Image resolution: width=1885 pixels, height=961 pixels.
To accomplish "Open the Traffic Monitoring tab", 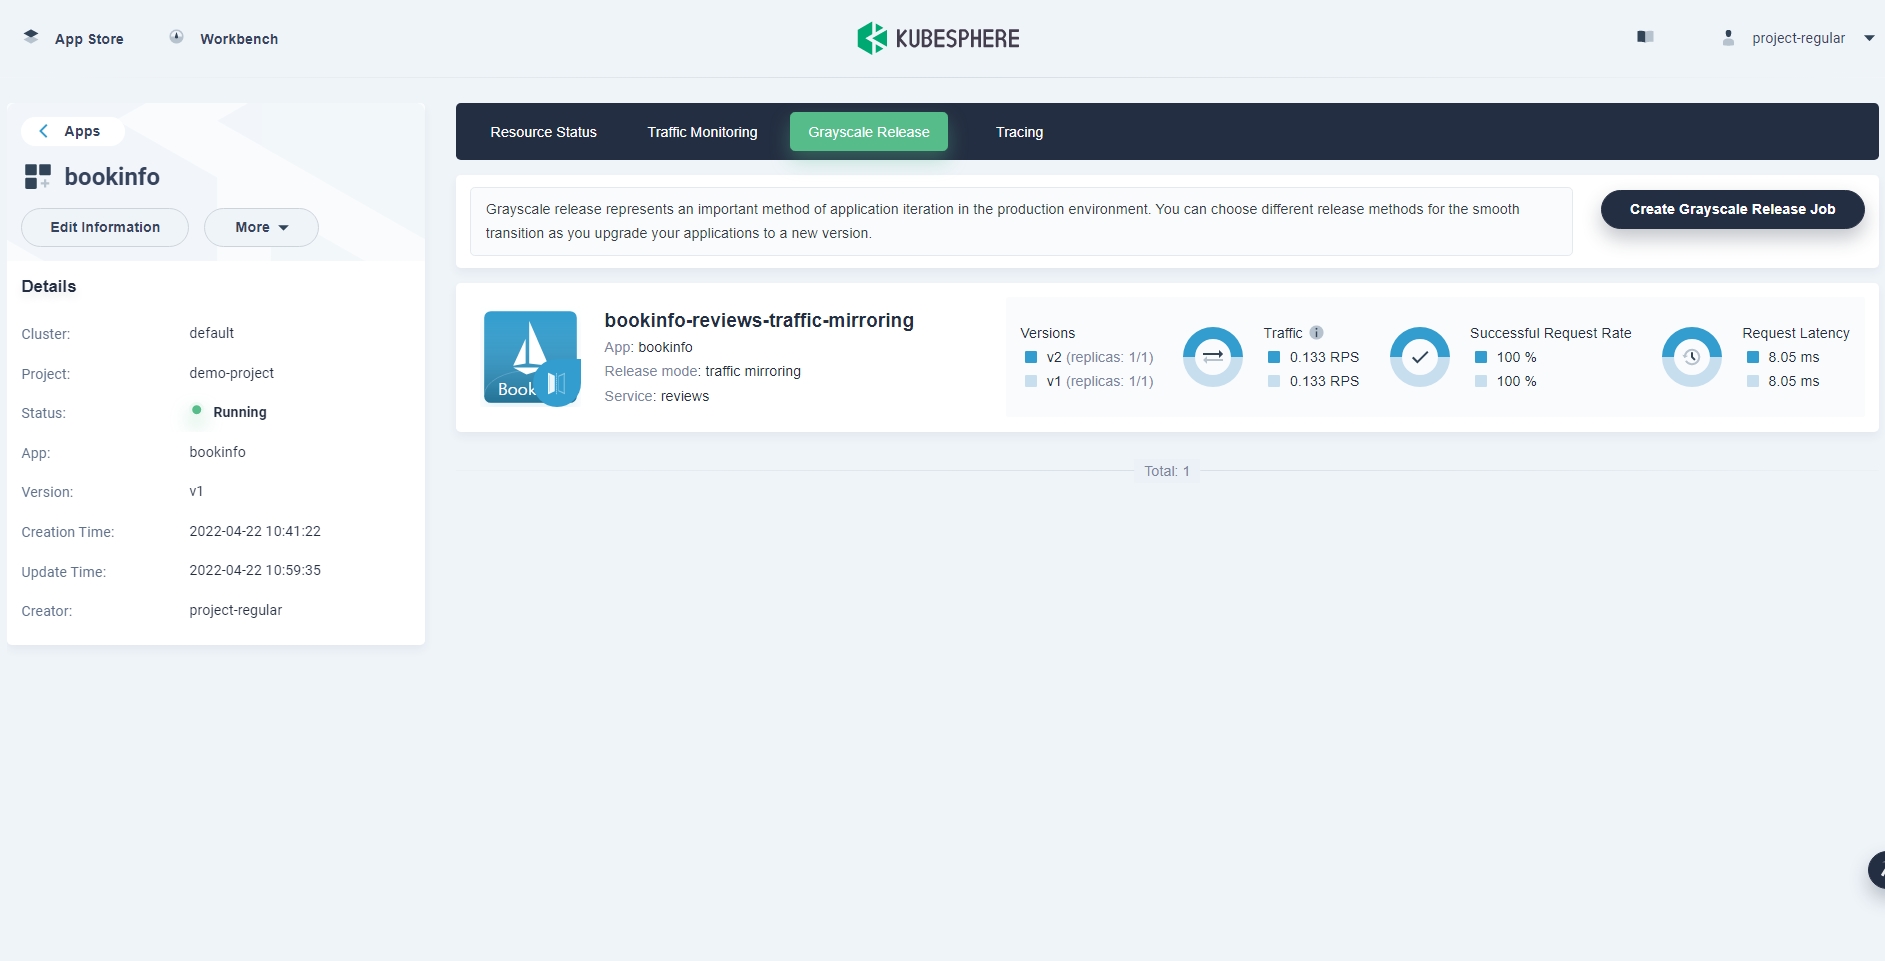I will (702, 132).
